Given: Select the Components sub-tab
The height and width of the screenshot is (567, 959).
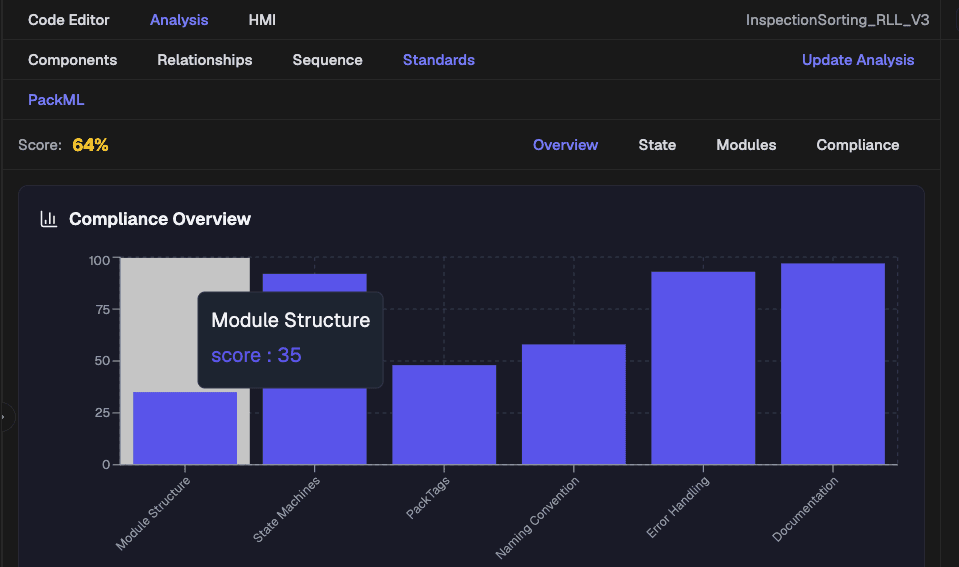Looking at the screenshot, I should point(73,60).
